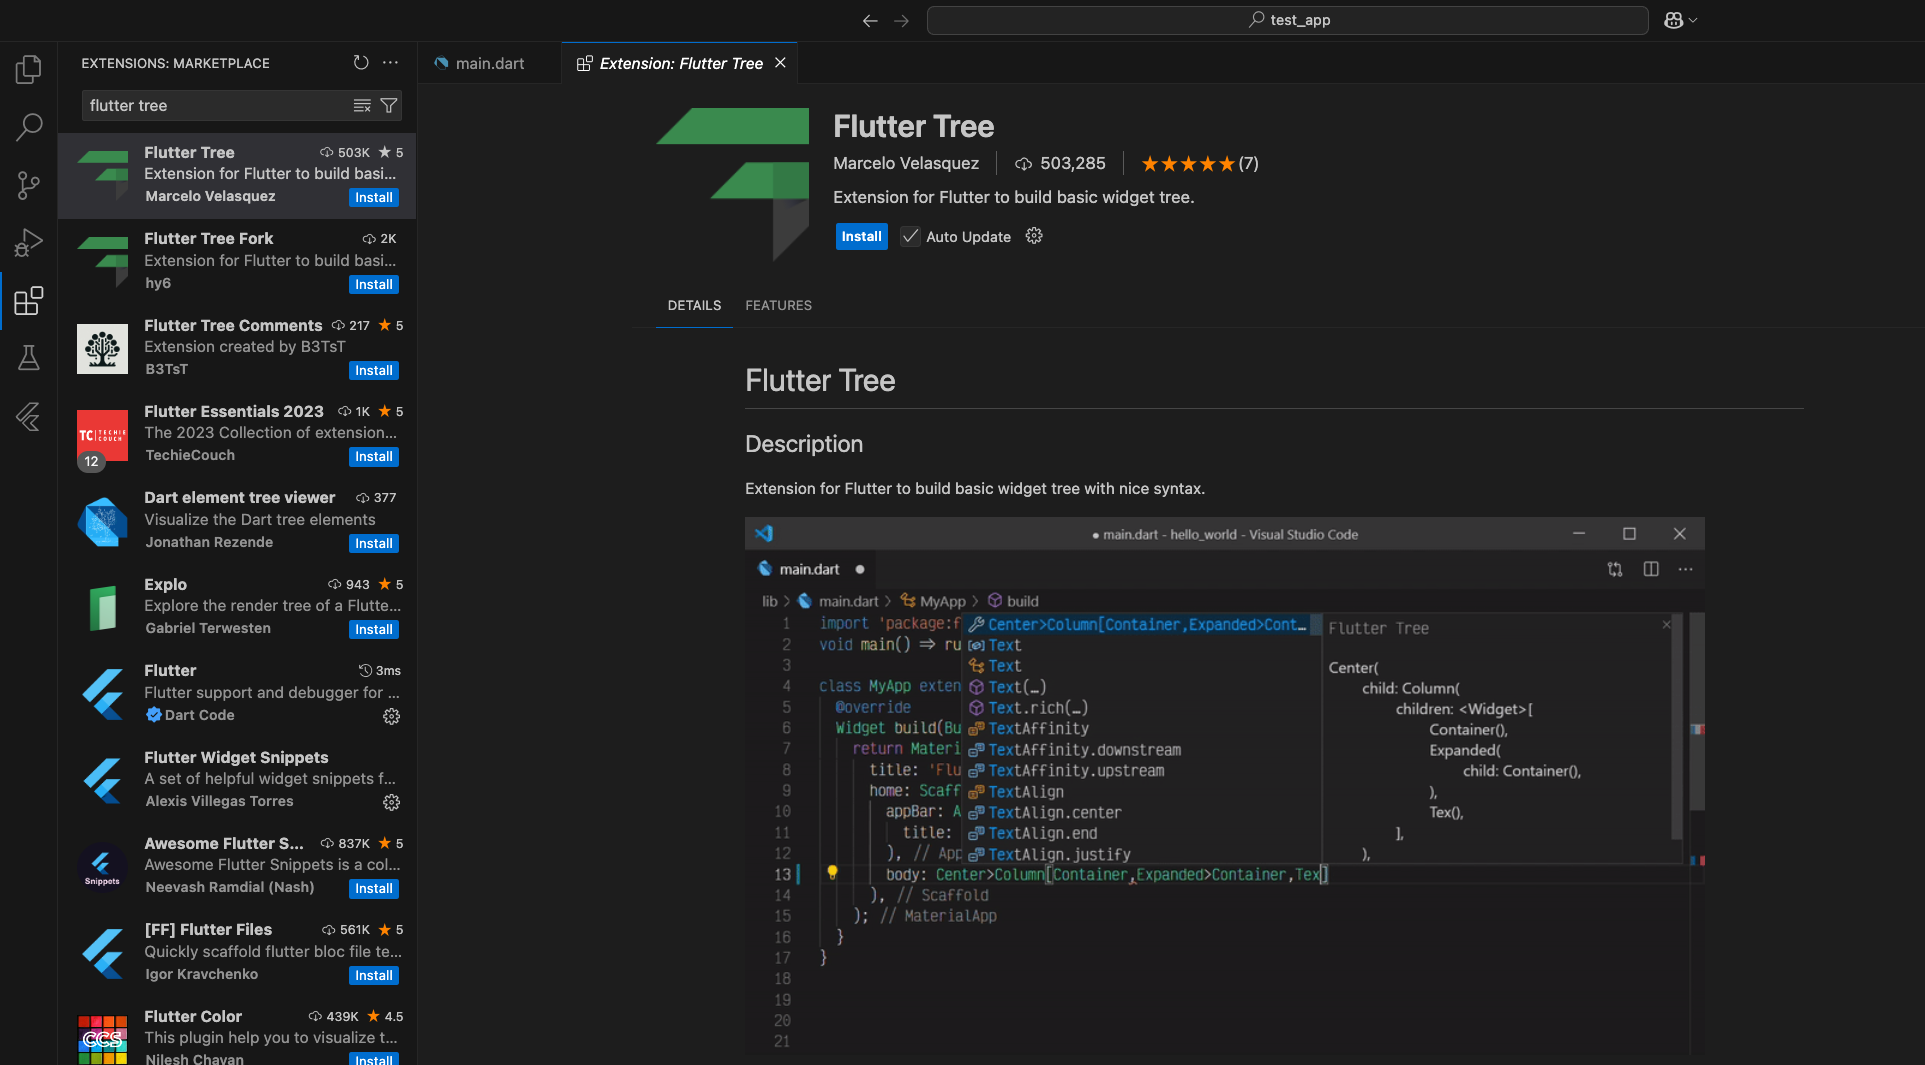Open publisher Marcelo Velasquez link
1925x1065 pixels.
tap(906, 163)
